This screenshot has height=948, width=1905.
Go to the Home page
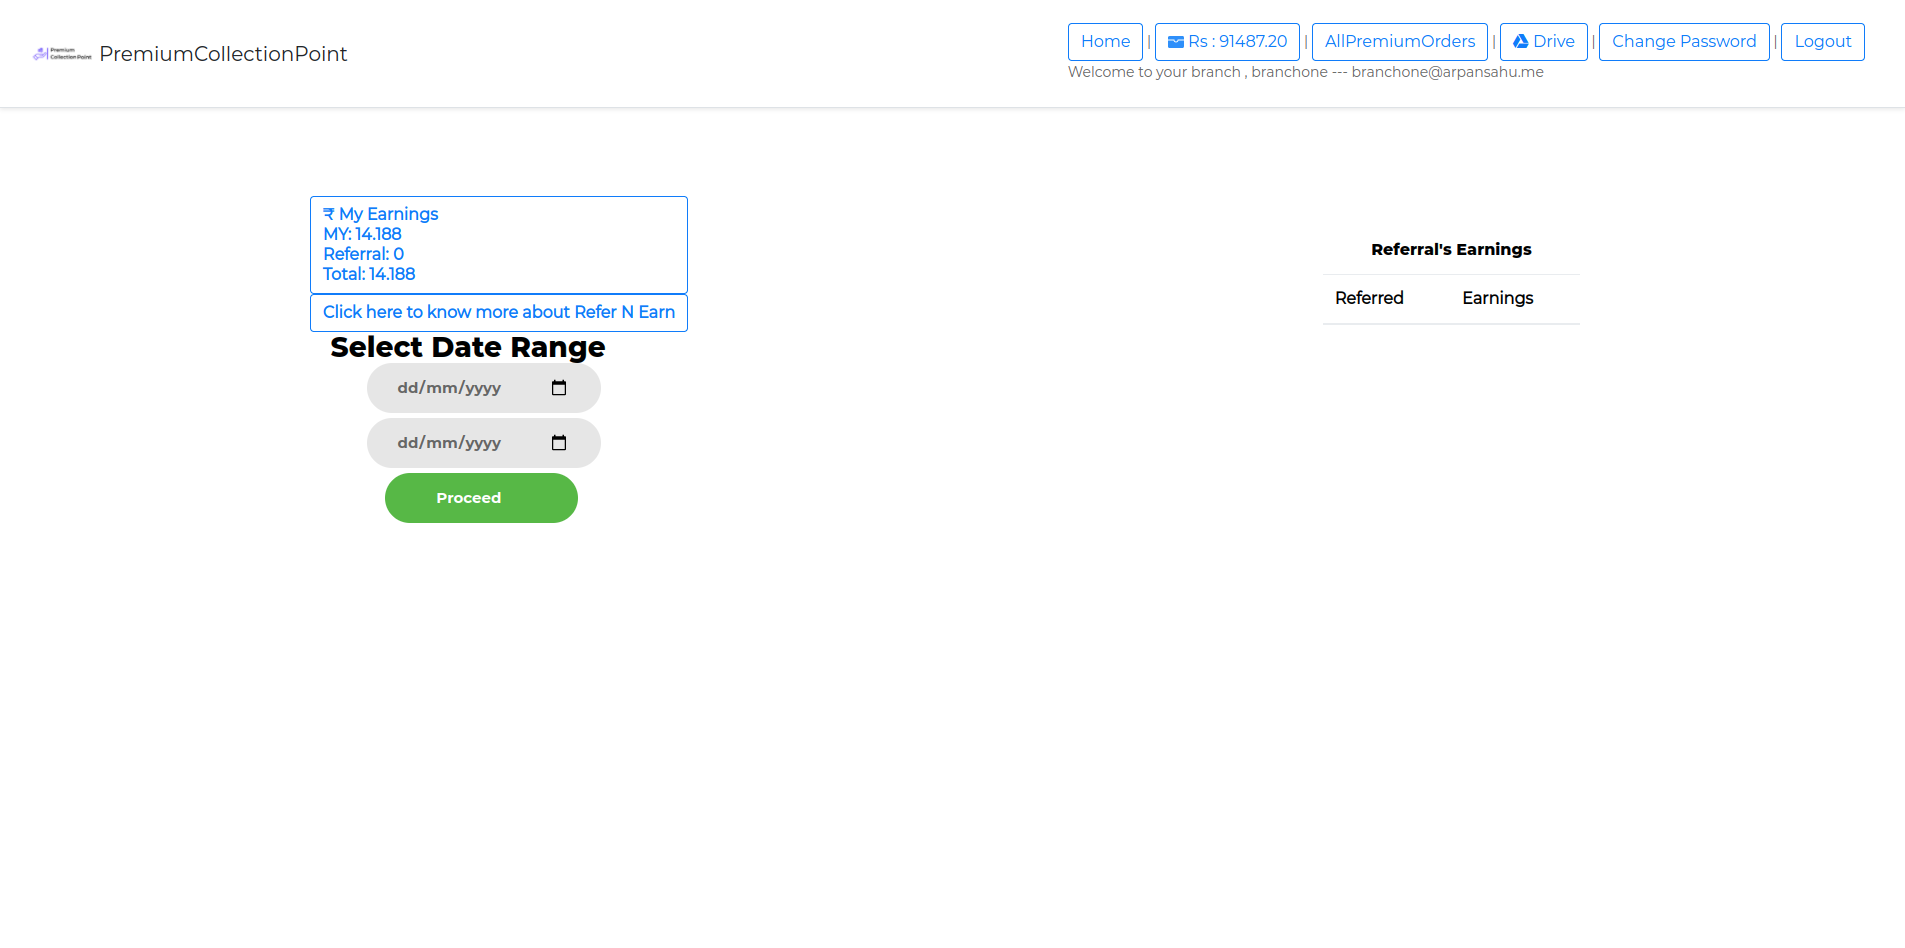point(1105,42)
